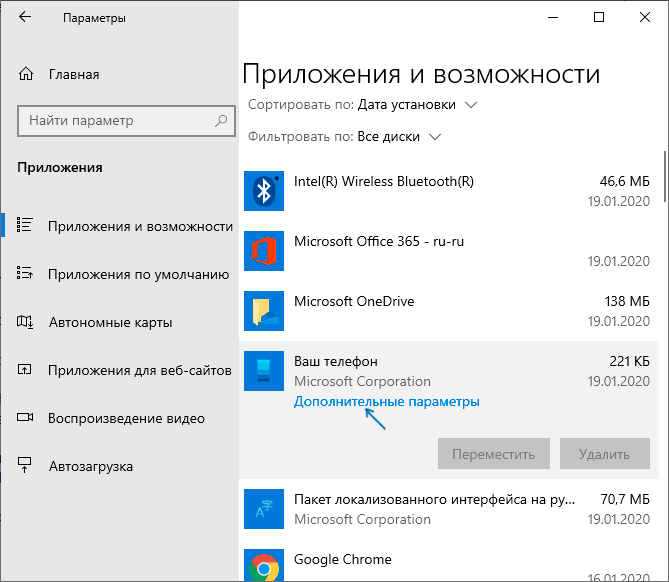This screenshot has width=669, height=582.
Task: Click the Автозагрузка startup icon
Action: coord(24,465)
